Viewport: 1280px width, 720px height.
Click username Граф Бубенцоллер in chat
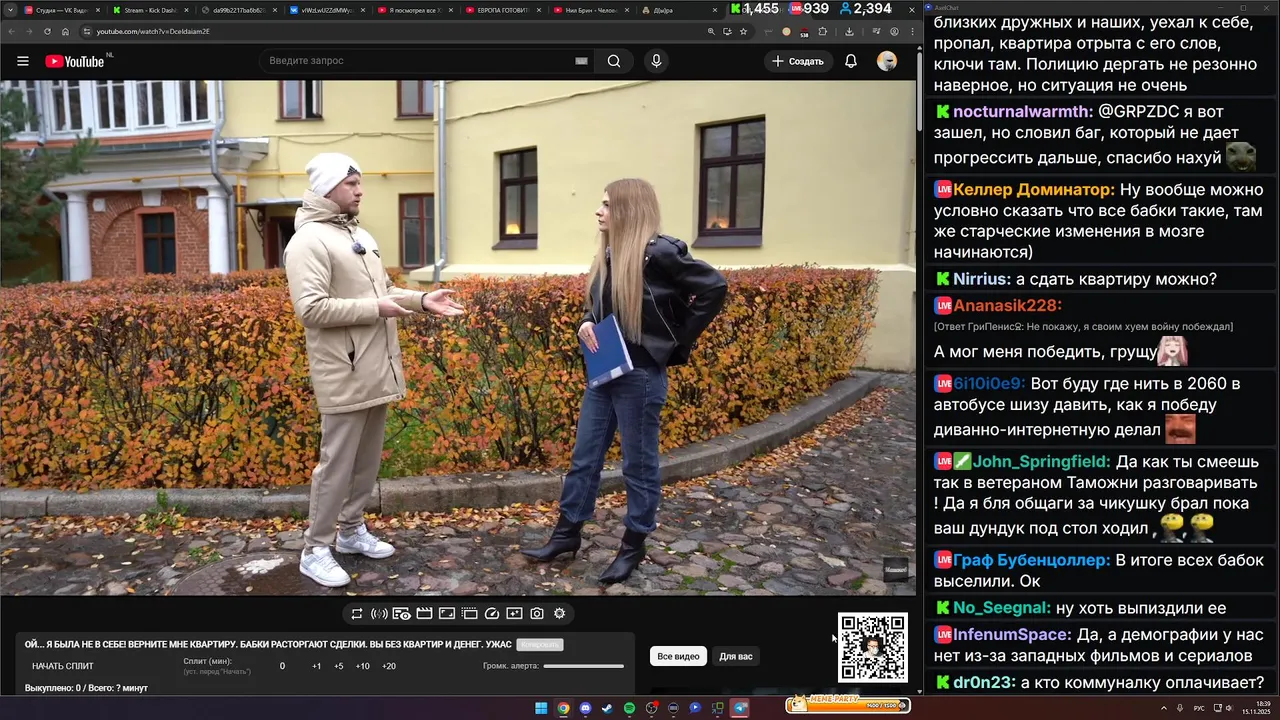[1032, 560]
